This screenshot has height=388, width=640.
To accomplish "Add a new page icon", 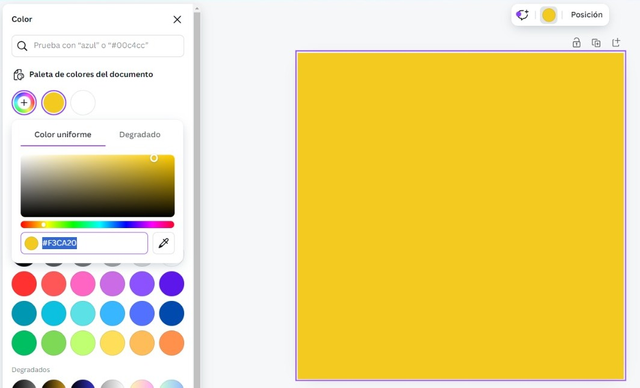I will [x=616, y=42].
